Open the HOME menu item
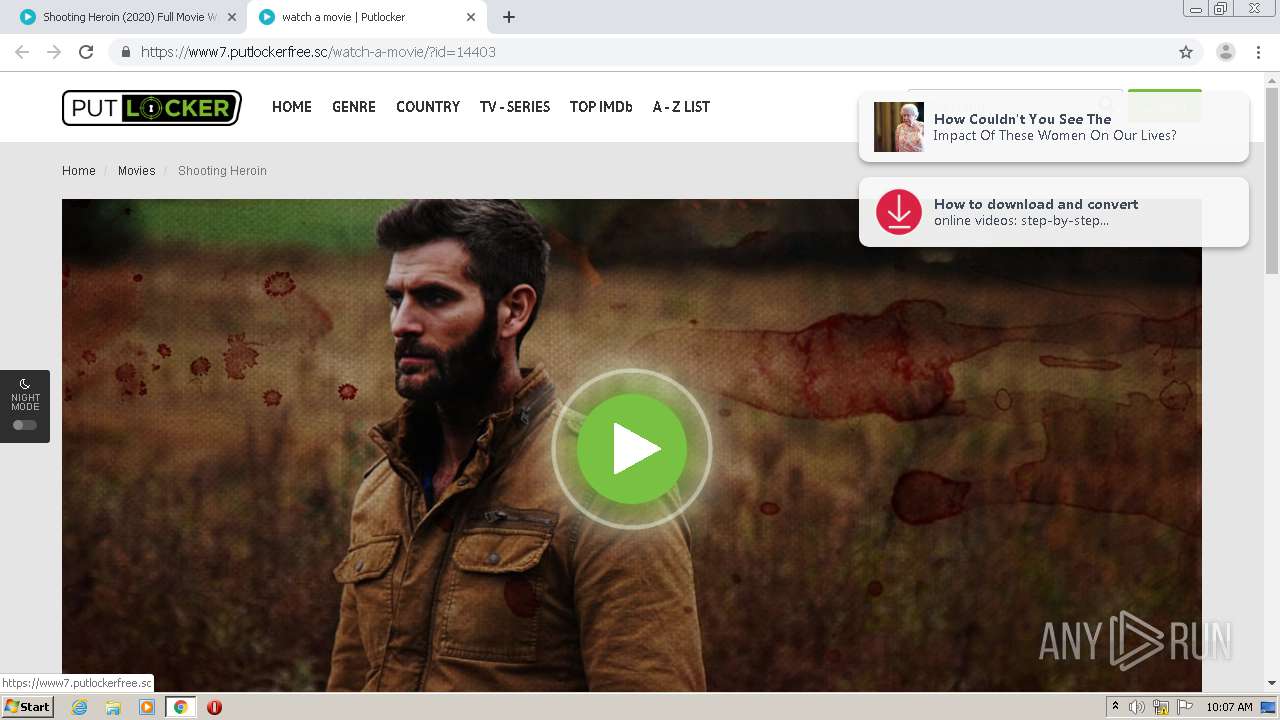 [292, 107]
